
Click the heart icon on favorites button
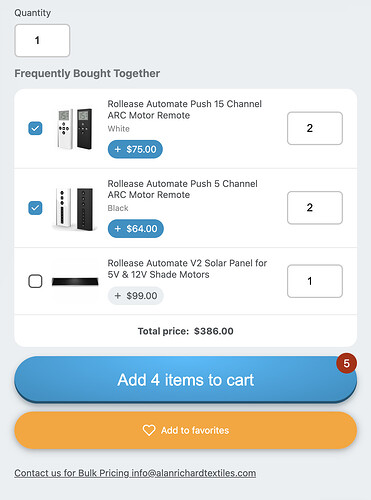(149, 430)
